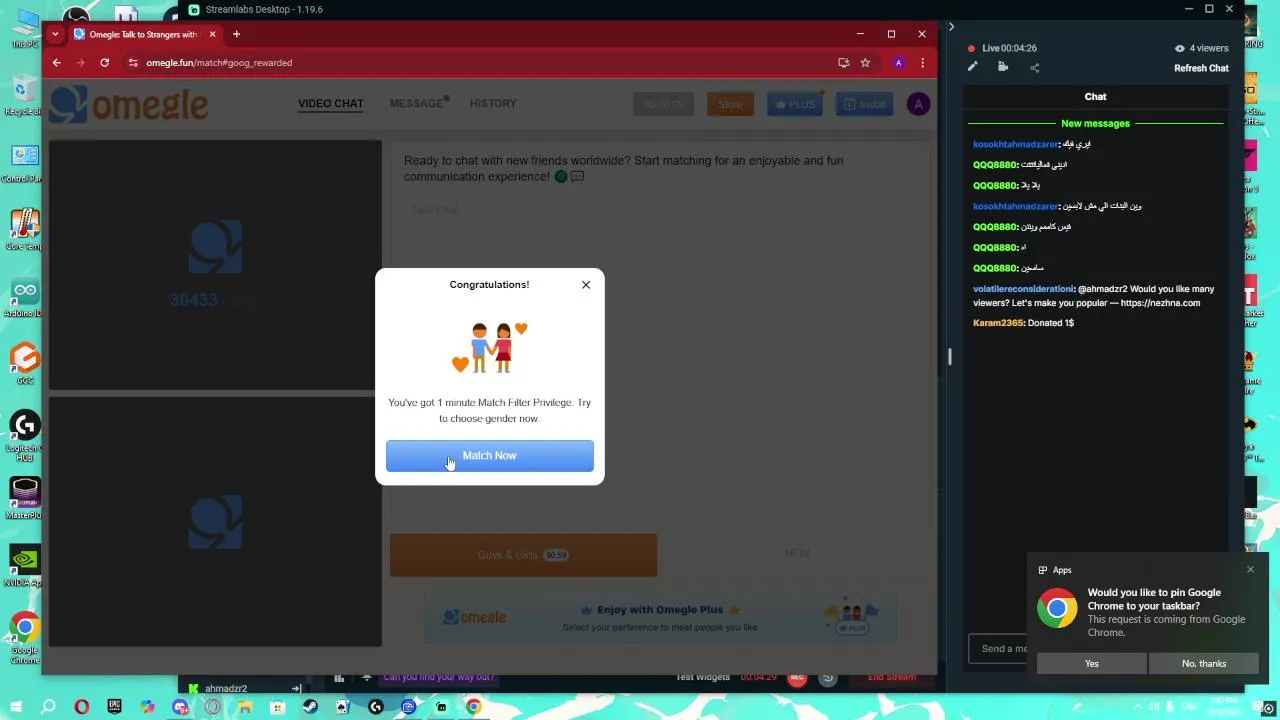Screen dimensions: 1280x720
Task: Click the edit stream info pencil icon
Action: [972, 67]
